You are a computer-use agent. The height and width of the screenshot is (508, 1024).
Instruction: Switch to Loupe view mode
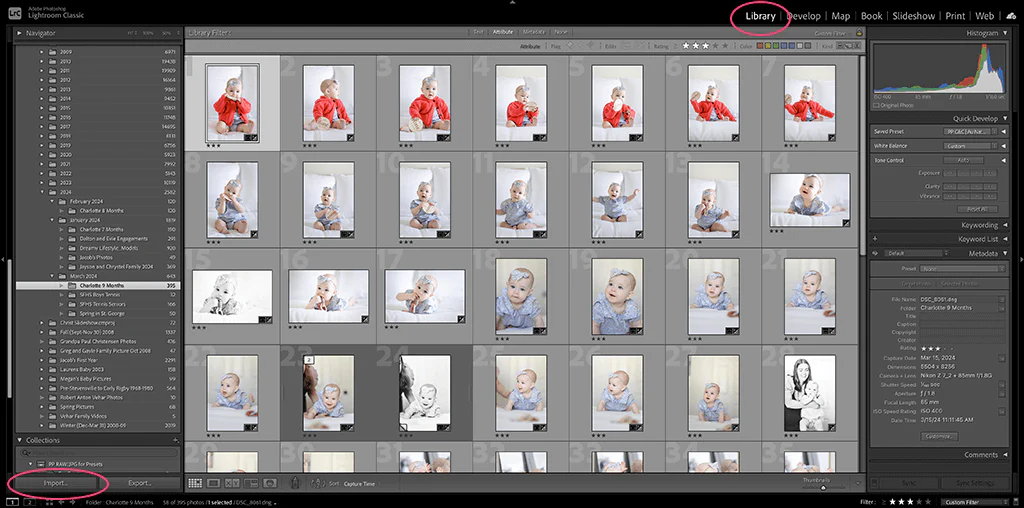click(213, 483)
